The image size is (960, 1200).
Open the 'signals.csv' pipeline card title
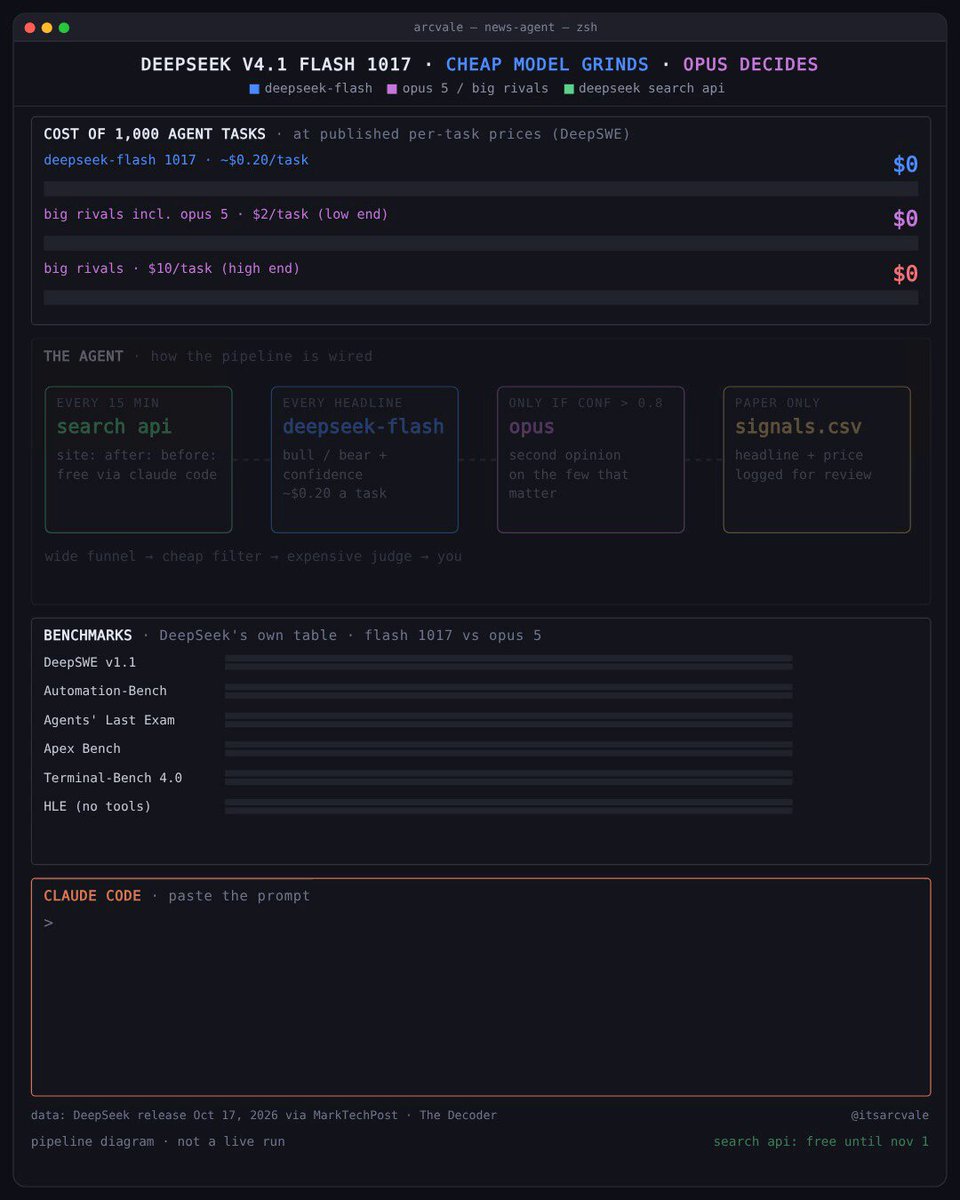pos(797,427)
